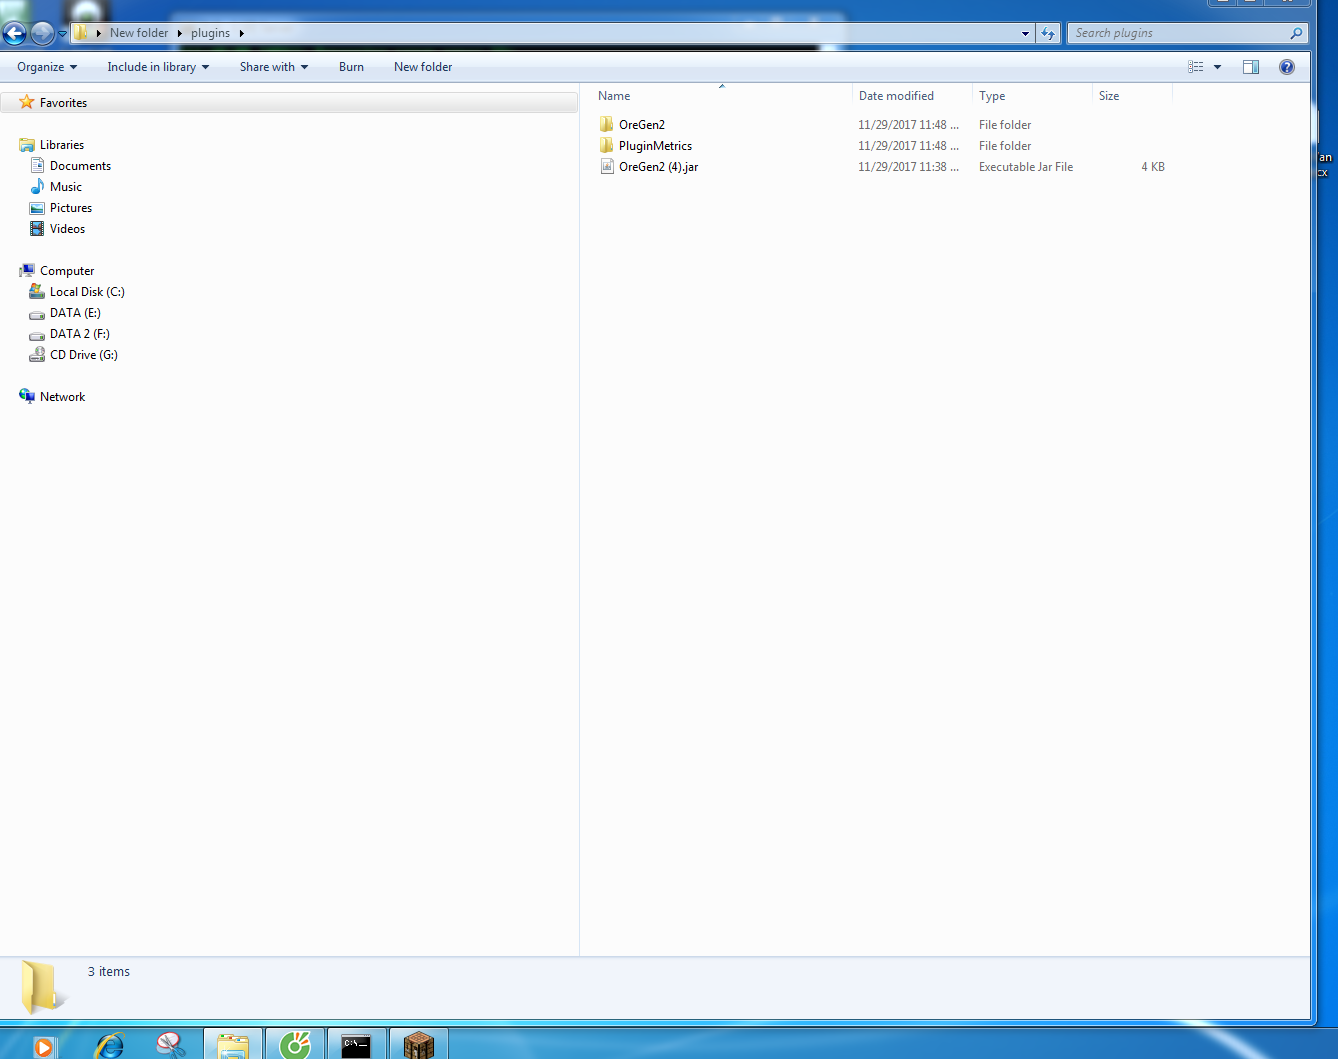The image size is (1338, 1059).
Task: Expand the arrow after "plugins" breadcrumb
Action: tap(241, 33)
